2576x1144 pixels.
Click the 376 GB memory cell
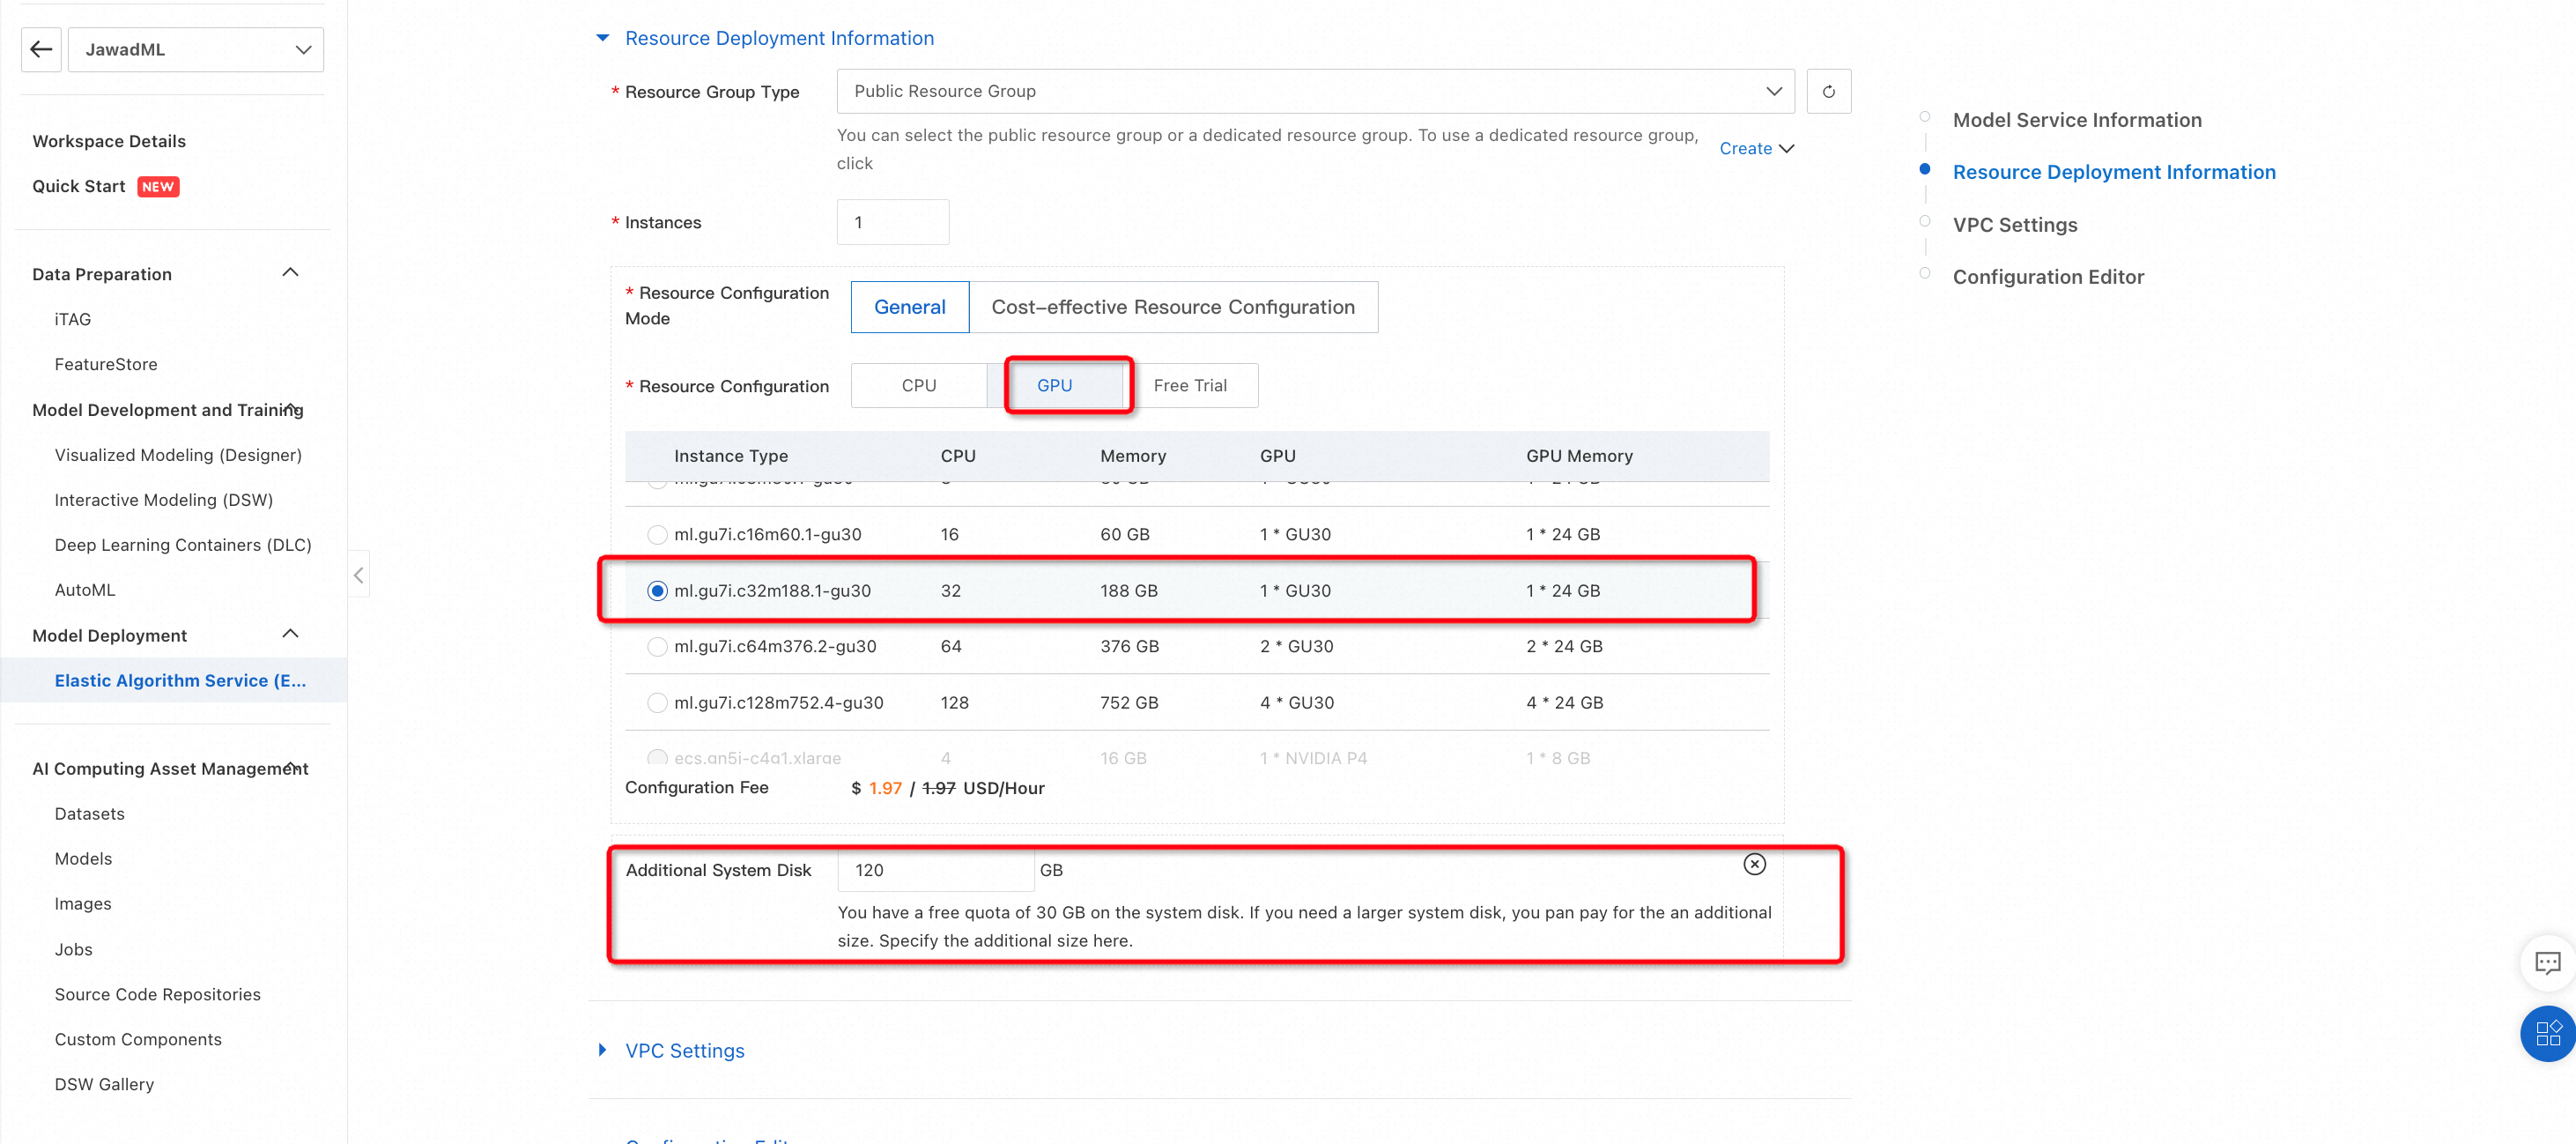coord(1129,647)
